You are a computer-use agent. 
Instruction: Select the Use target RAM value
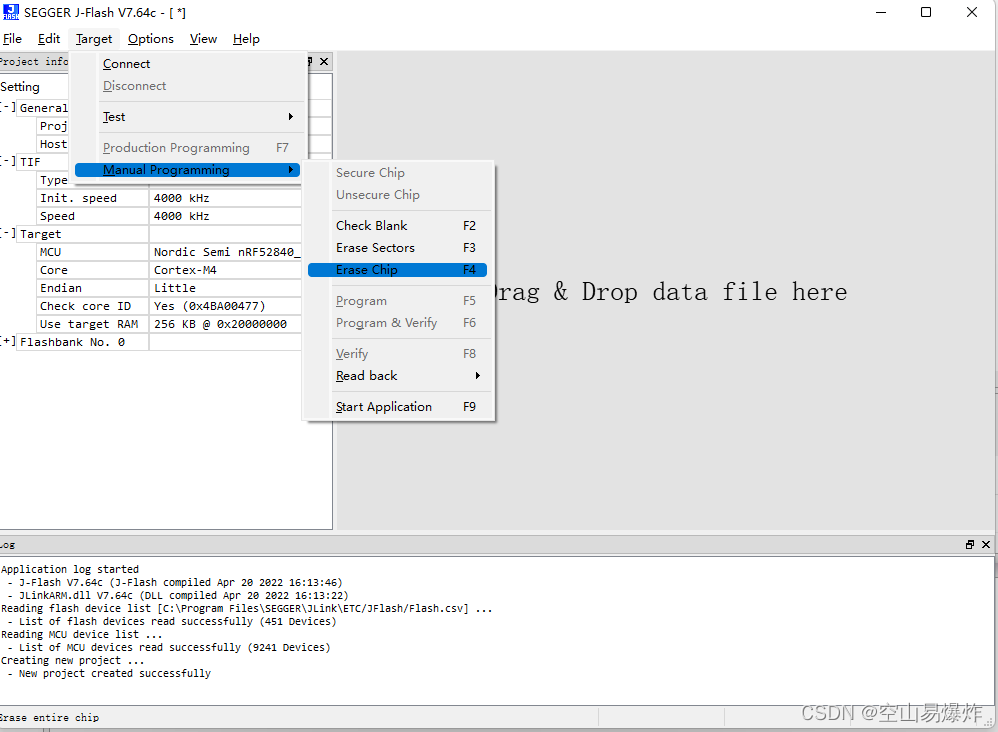225,324
